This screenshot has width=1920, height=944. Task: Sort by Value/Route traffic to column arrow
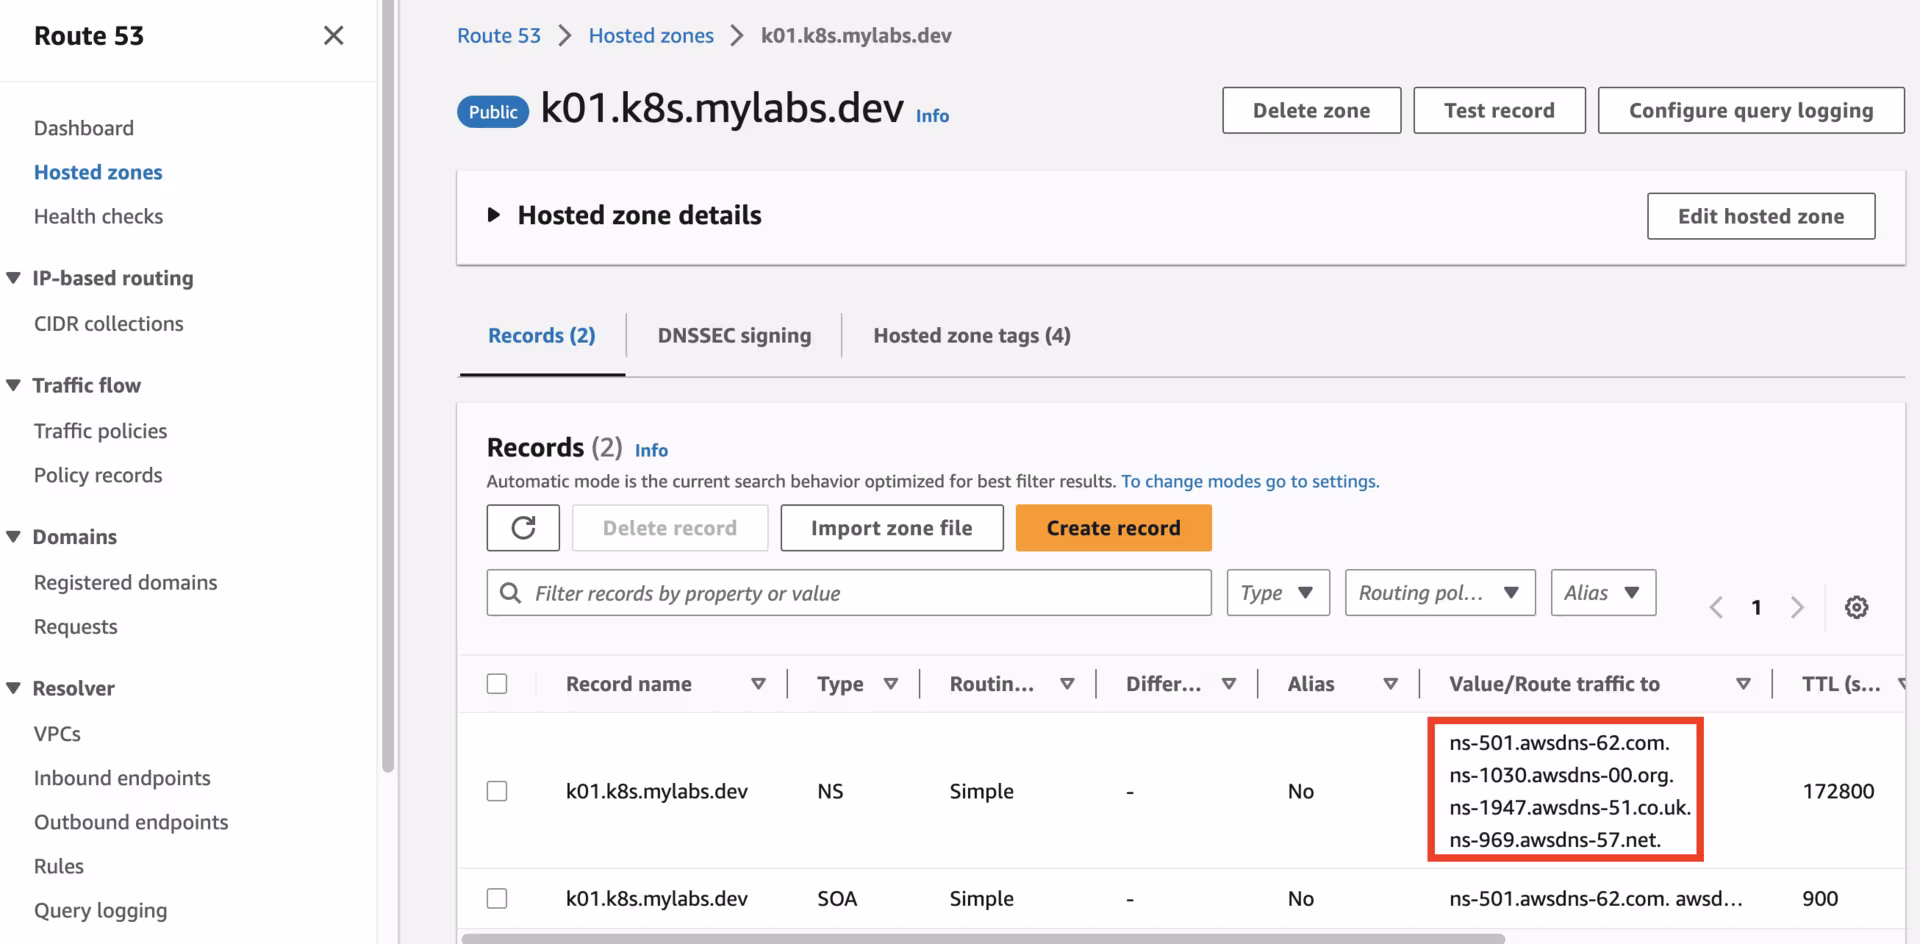pyautogui.click(x=1743, y=684)
